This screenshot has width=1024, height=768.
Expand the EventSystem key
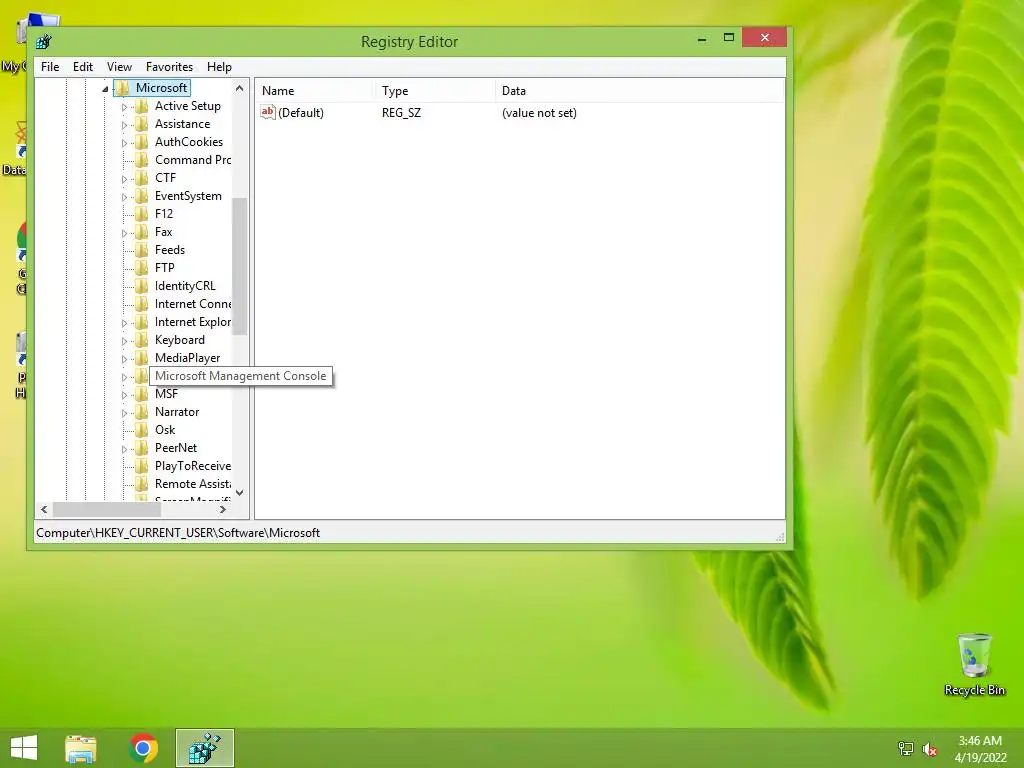tap(124, 197)
